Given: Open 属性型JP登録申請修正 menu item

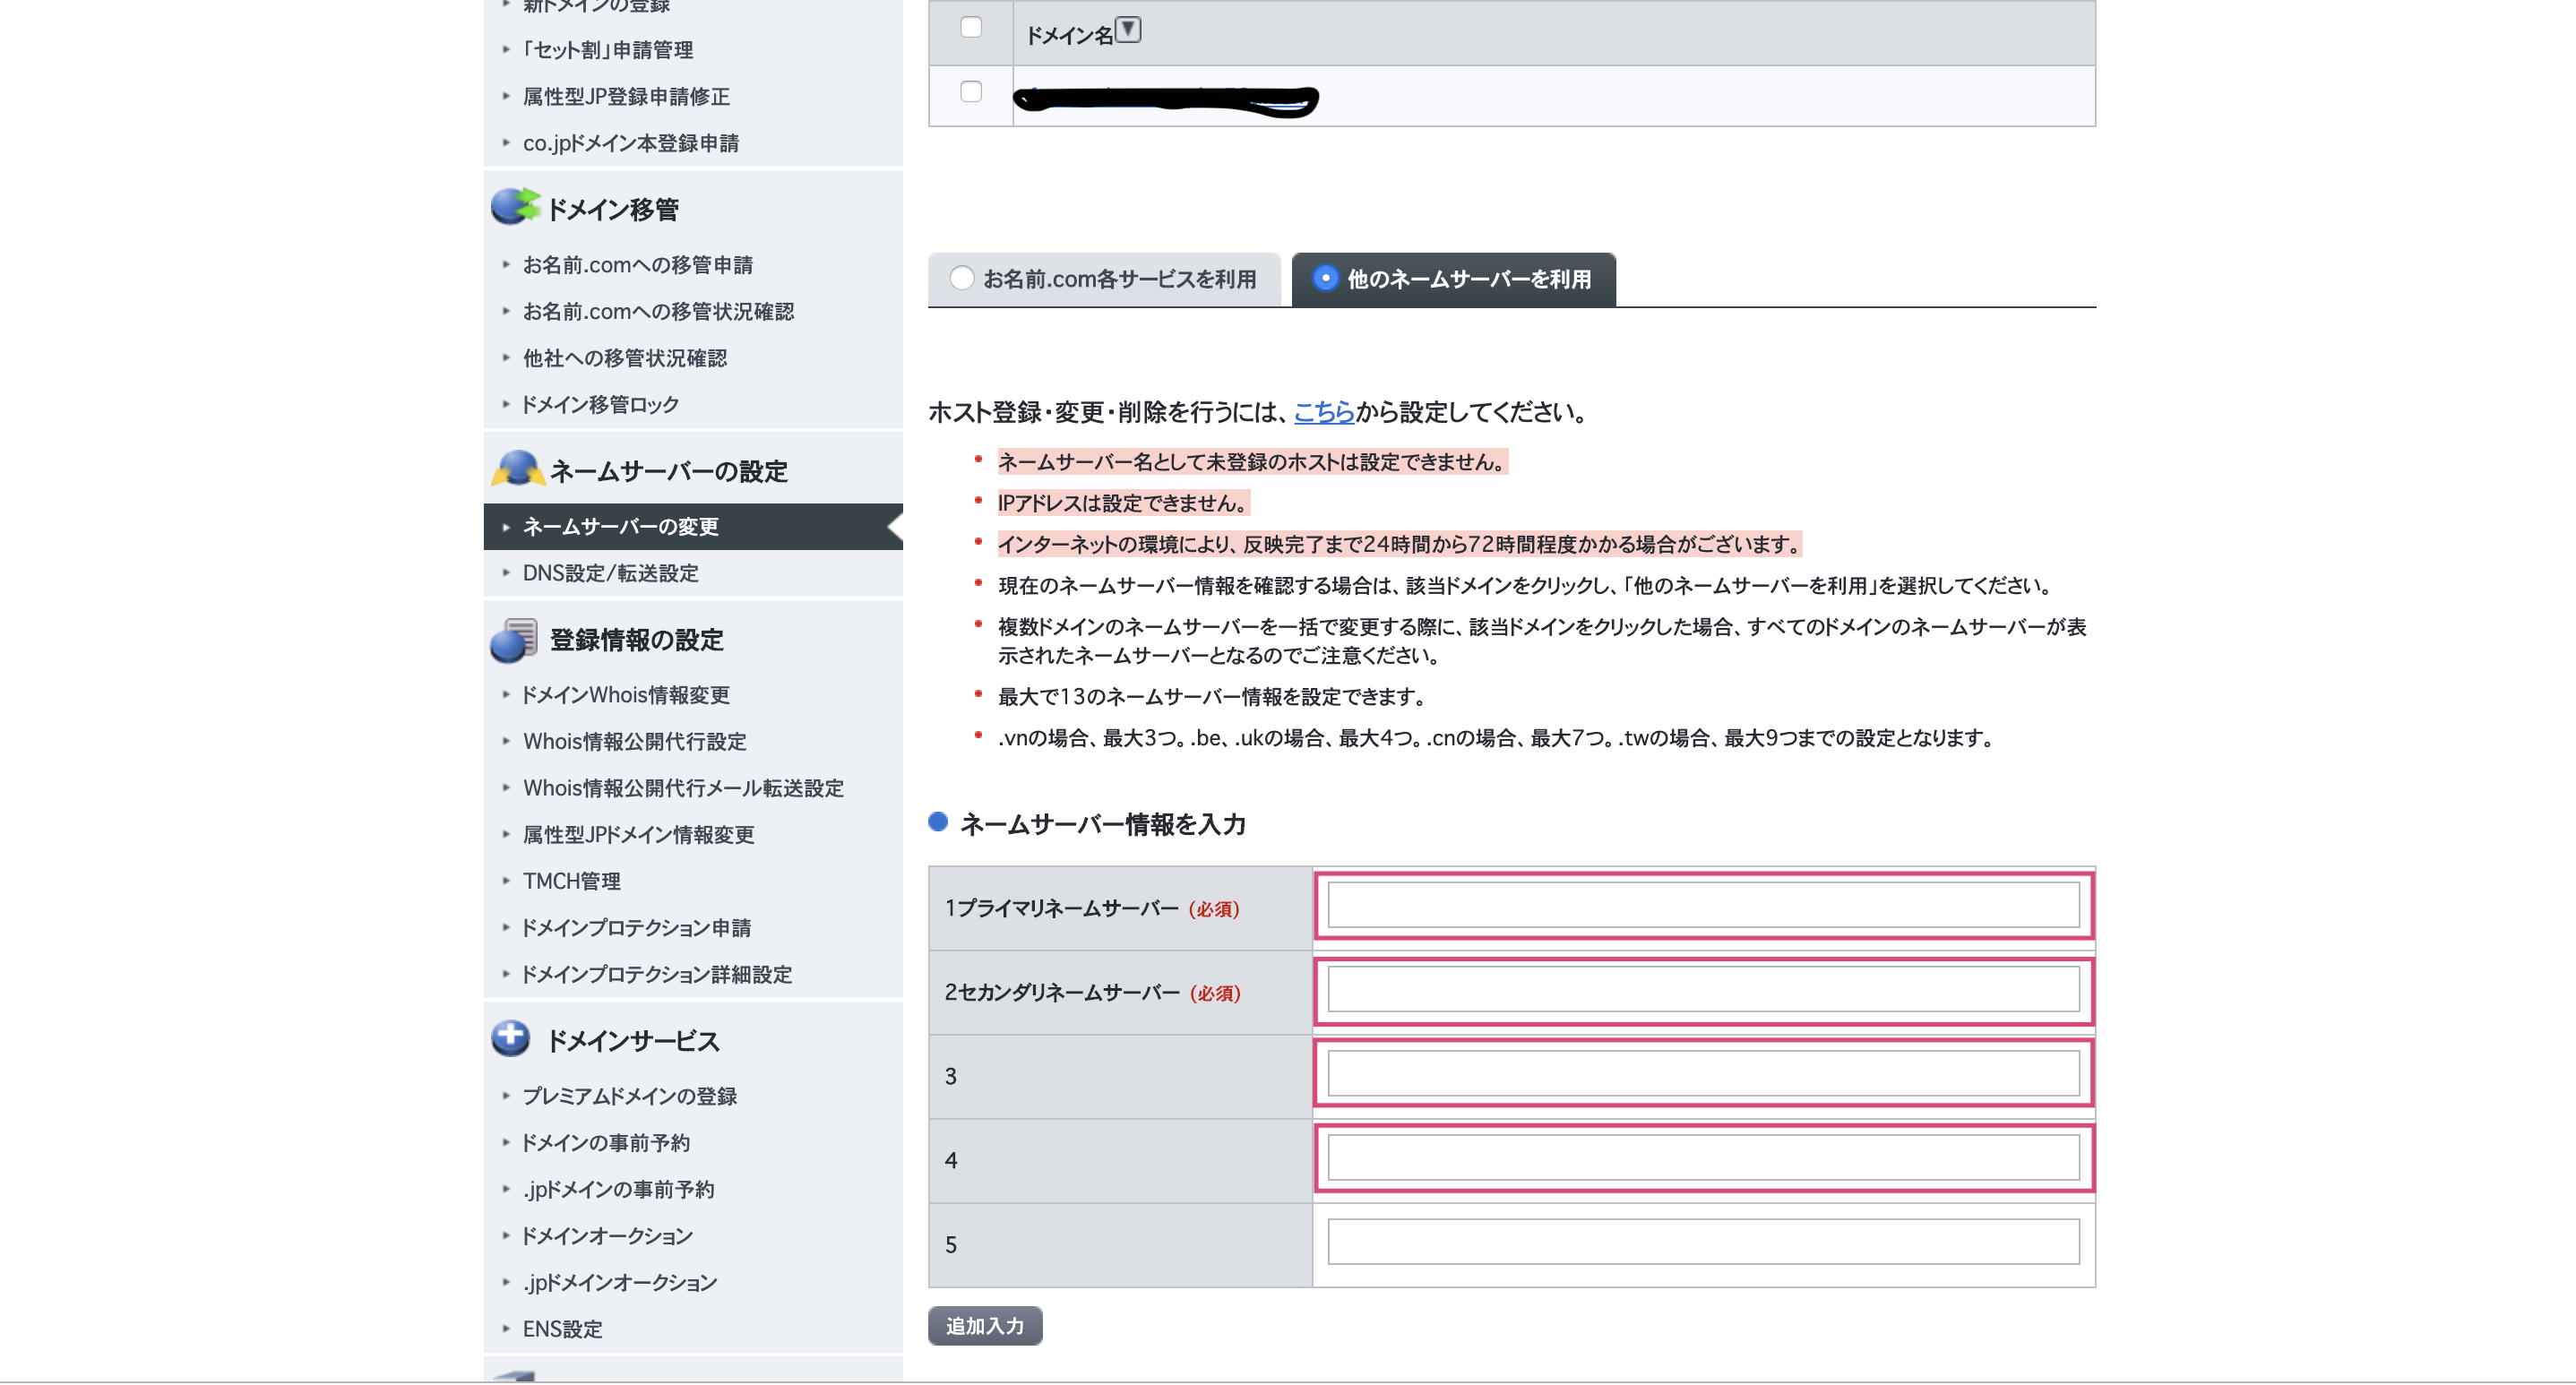Looking at the screenshot, I should click(x=626, y=97).
